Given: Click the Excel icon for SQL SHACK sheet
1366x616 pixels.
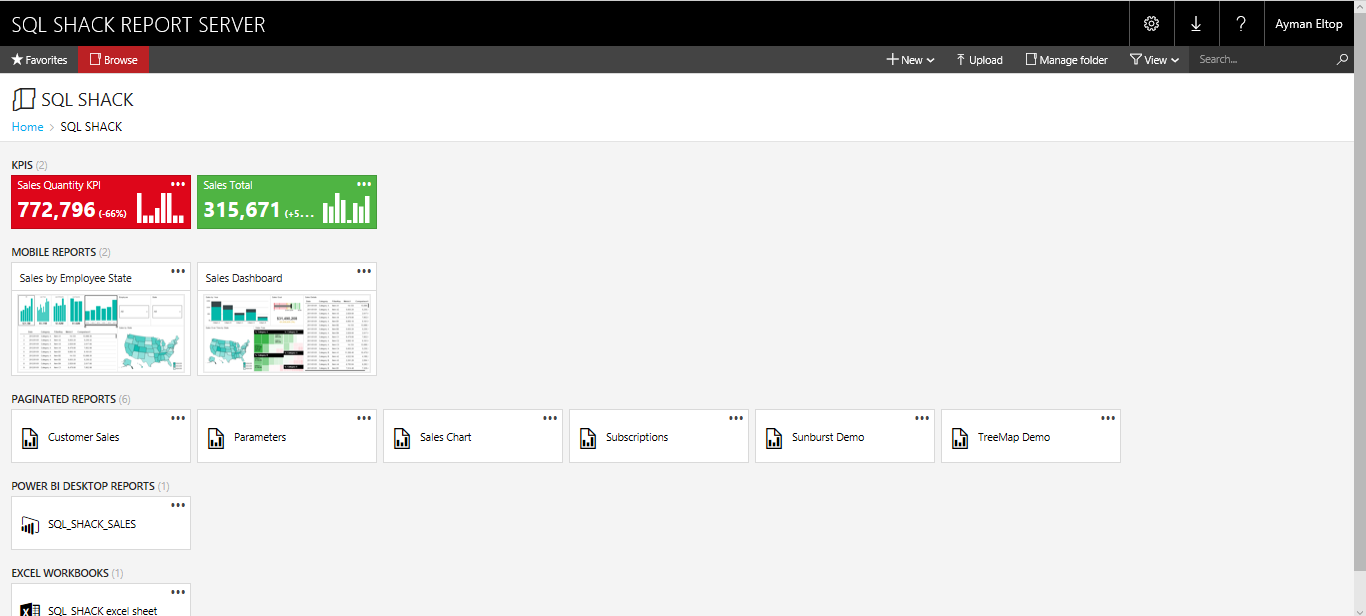Looking at the screenshot, I should [x=30, y=610].
